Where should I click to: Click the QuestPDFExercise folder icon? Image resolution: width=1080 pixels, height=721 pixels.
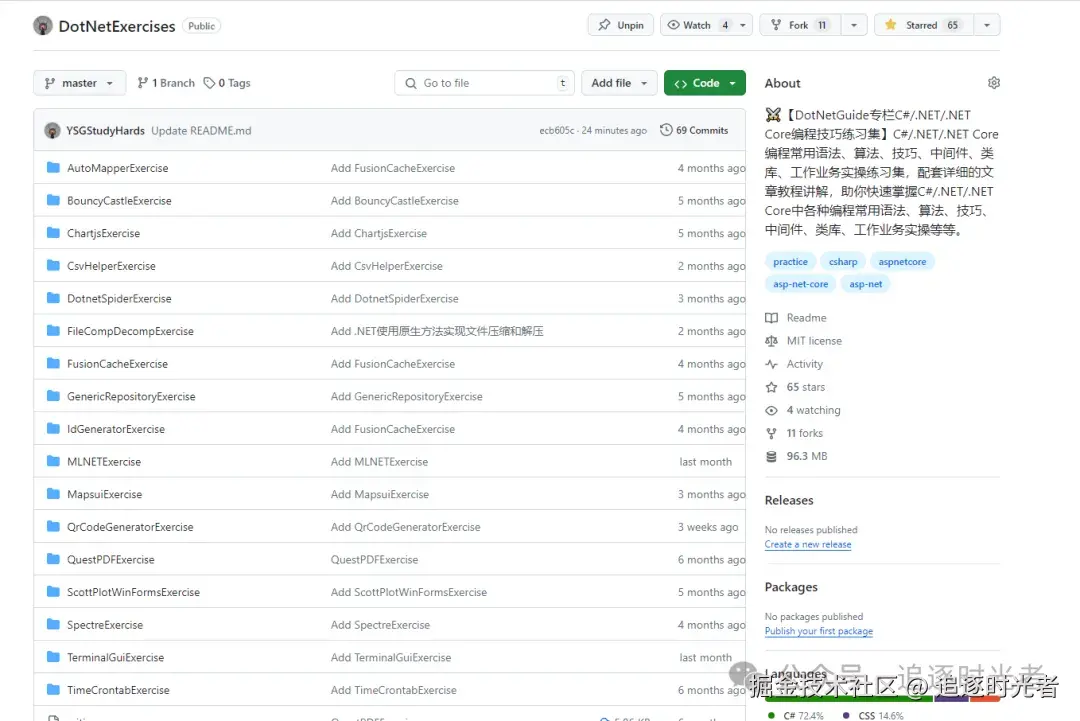[x=53, y=559]
